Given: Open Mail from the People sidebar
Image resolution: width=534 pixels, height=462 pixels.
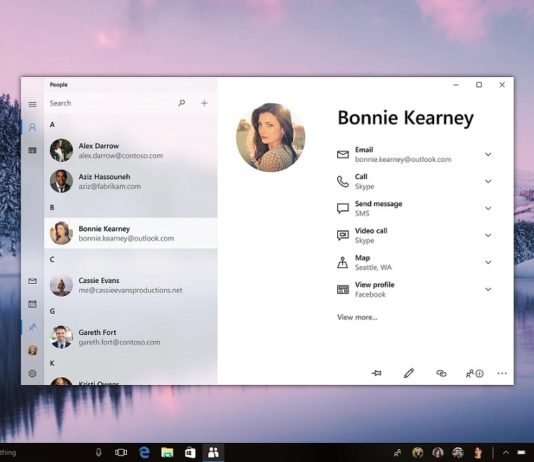Looking at the screenshot, I should coord(32,281).
